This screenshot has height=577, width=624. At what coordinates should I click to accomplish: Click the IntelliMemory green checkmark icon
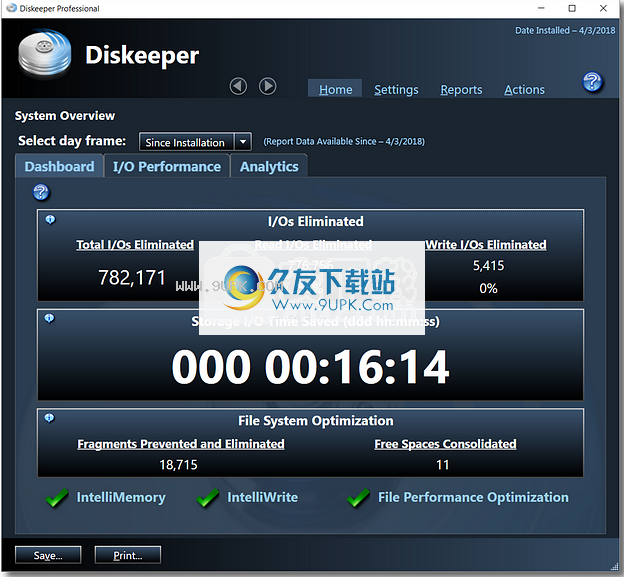(57, 497)
